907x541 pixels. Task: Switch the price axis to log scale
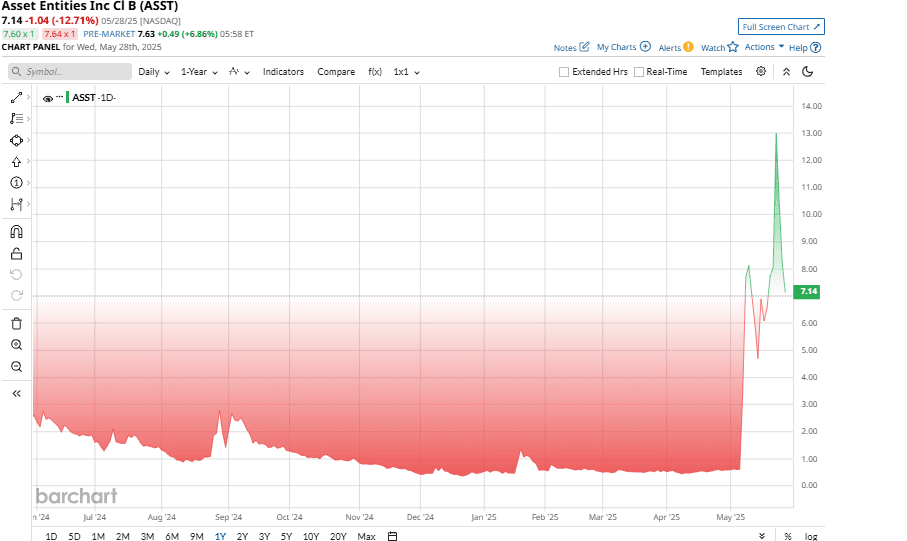tap(809, 536)
